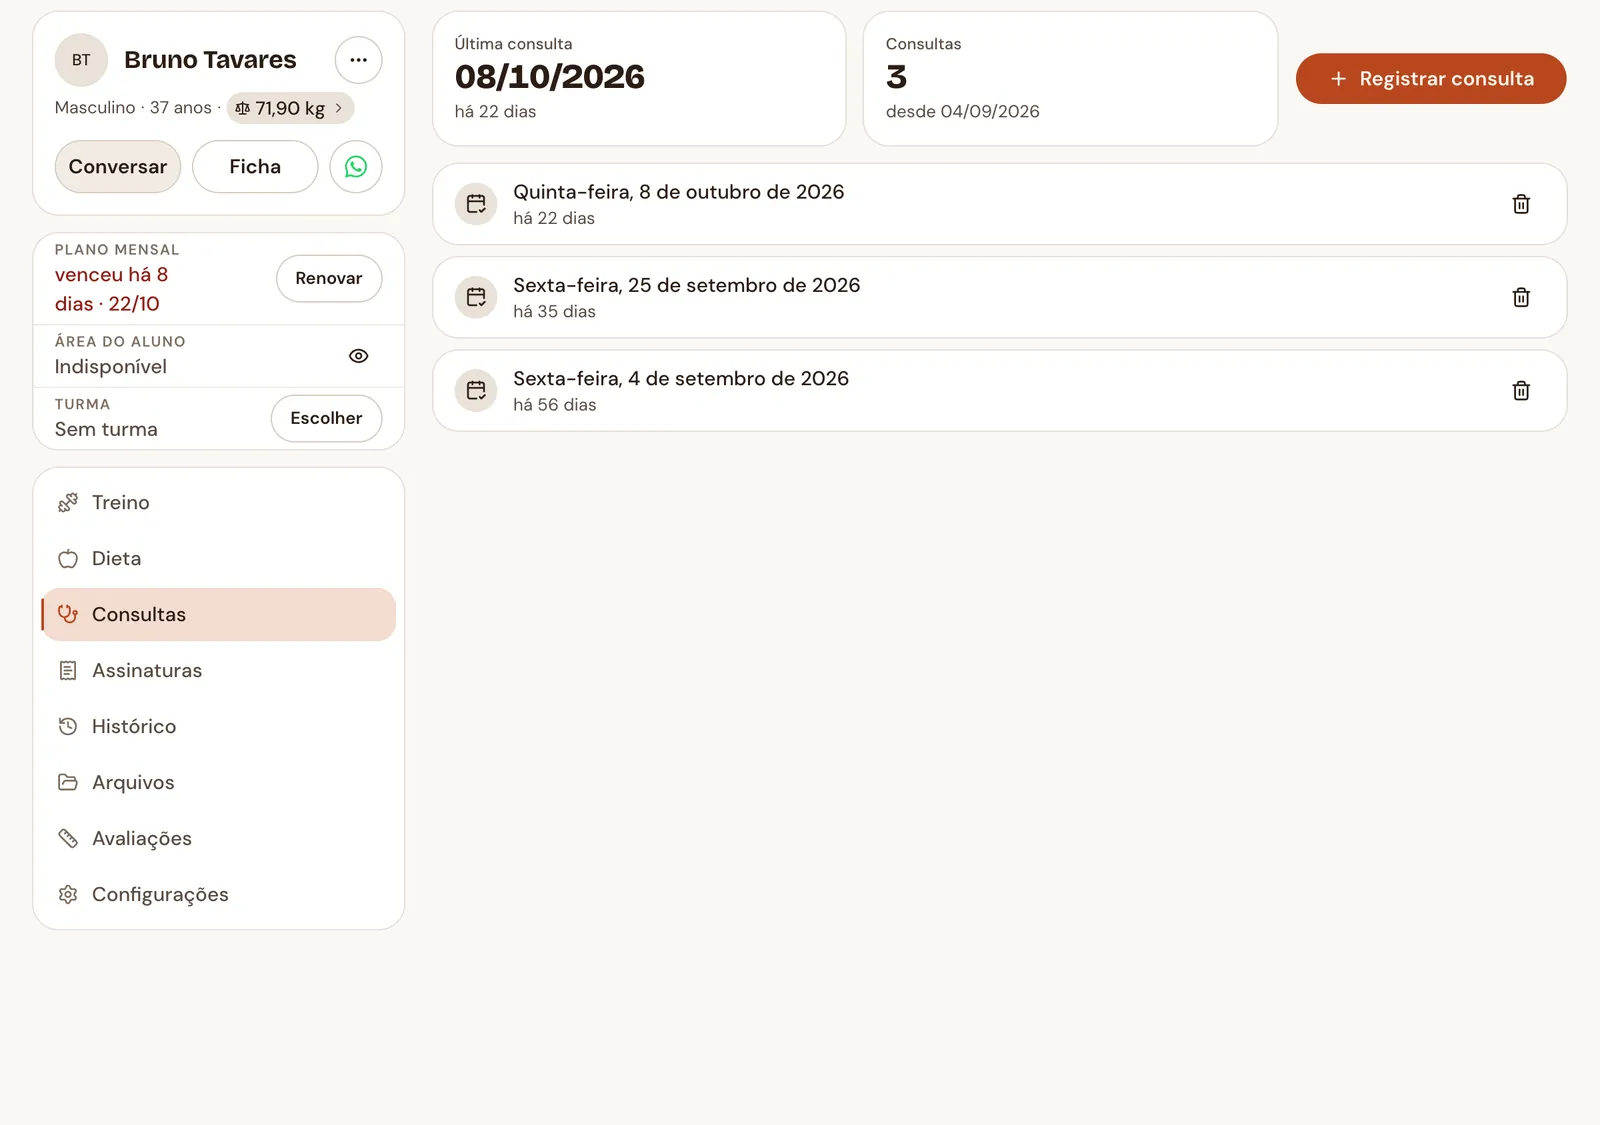
Task: Open the Ficha button
Action: pyautogui.click(x=255, y=167)
